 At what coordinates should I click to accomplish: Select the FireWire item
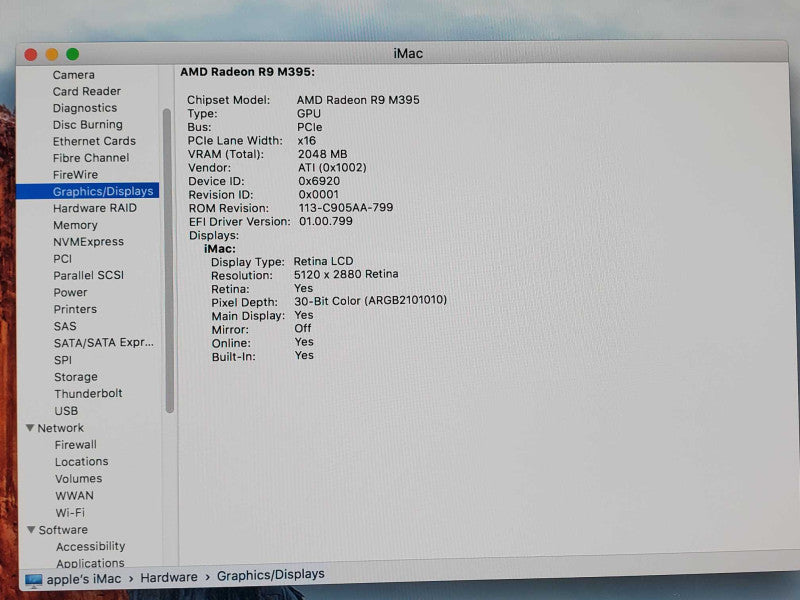(76, 174)
